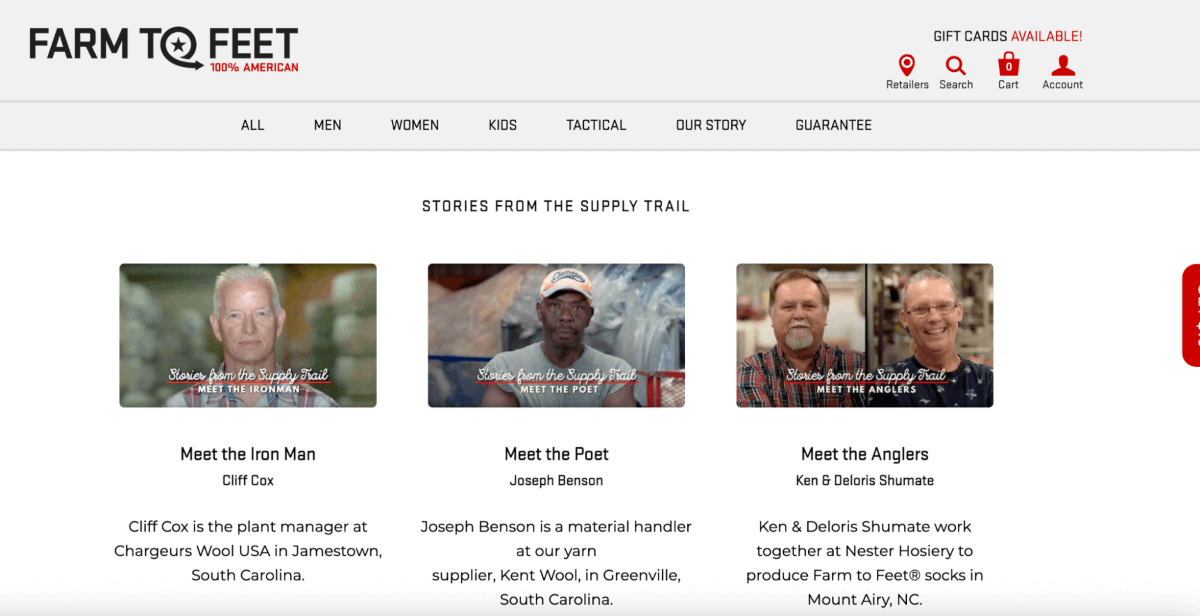The width and height of the screenshot is (1200, 616).
Task: Select MEN in the navigation bar
Action: point(328,125)
